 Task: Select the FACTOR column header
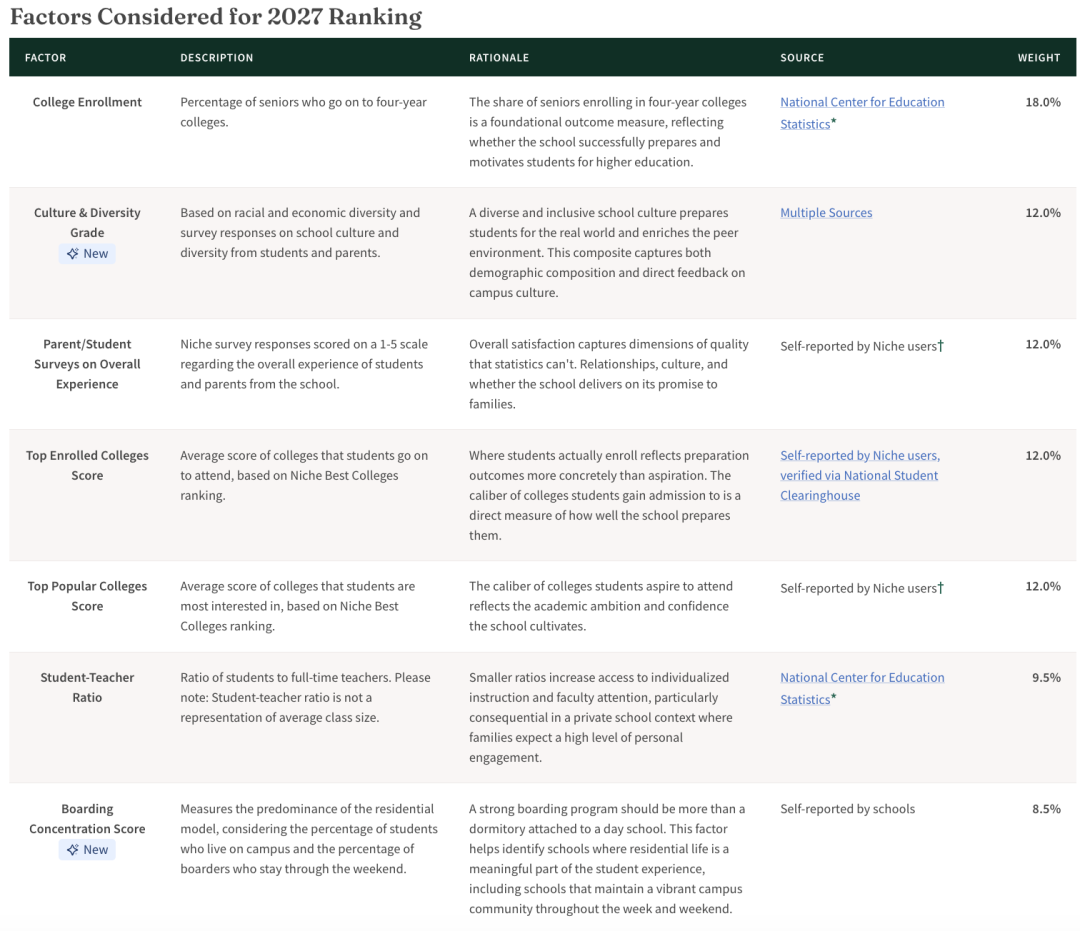[x=45, y=58]
